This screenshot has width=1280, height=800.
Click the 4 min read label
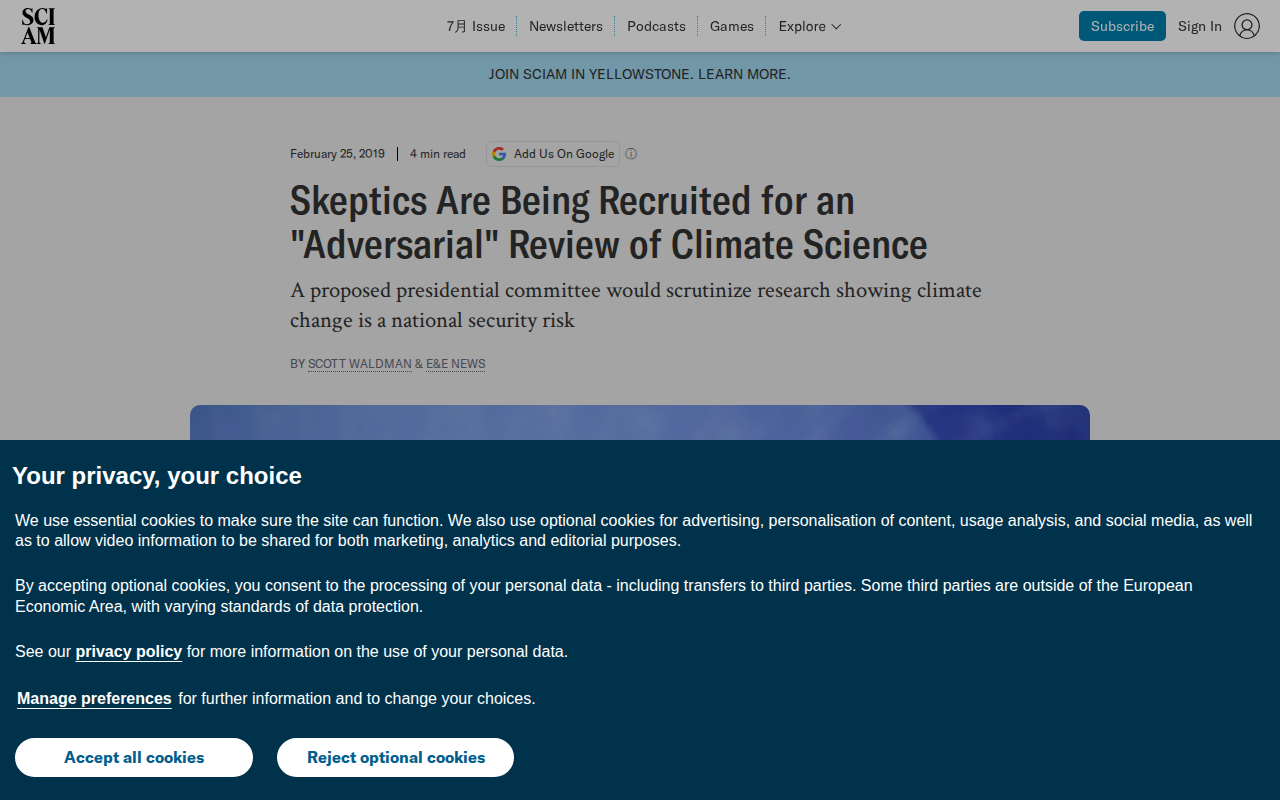[x=438, y=154]
